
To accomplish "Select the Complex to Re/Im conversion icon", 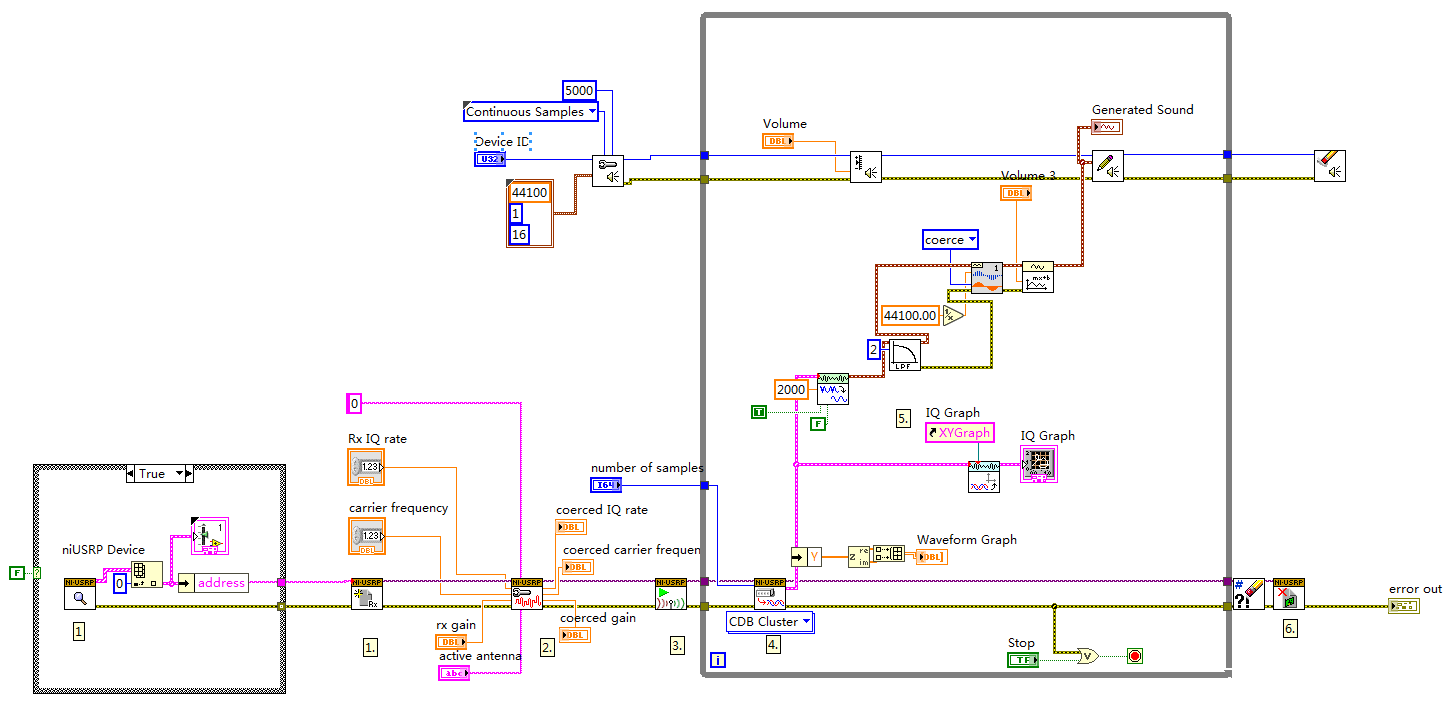I will [x=857, y=555].
